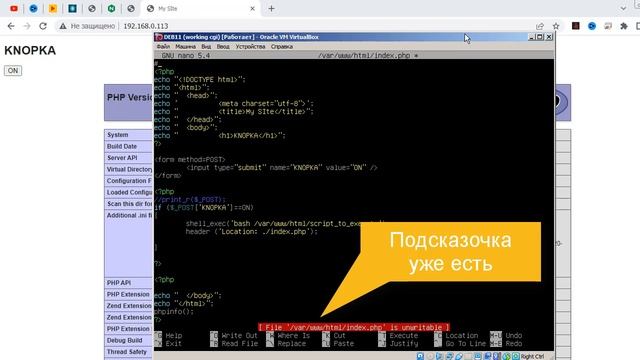Click the Thread Safety row label
This screenshot has height=360, width=640.
(x=127, y=351)
